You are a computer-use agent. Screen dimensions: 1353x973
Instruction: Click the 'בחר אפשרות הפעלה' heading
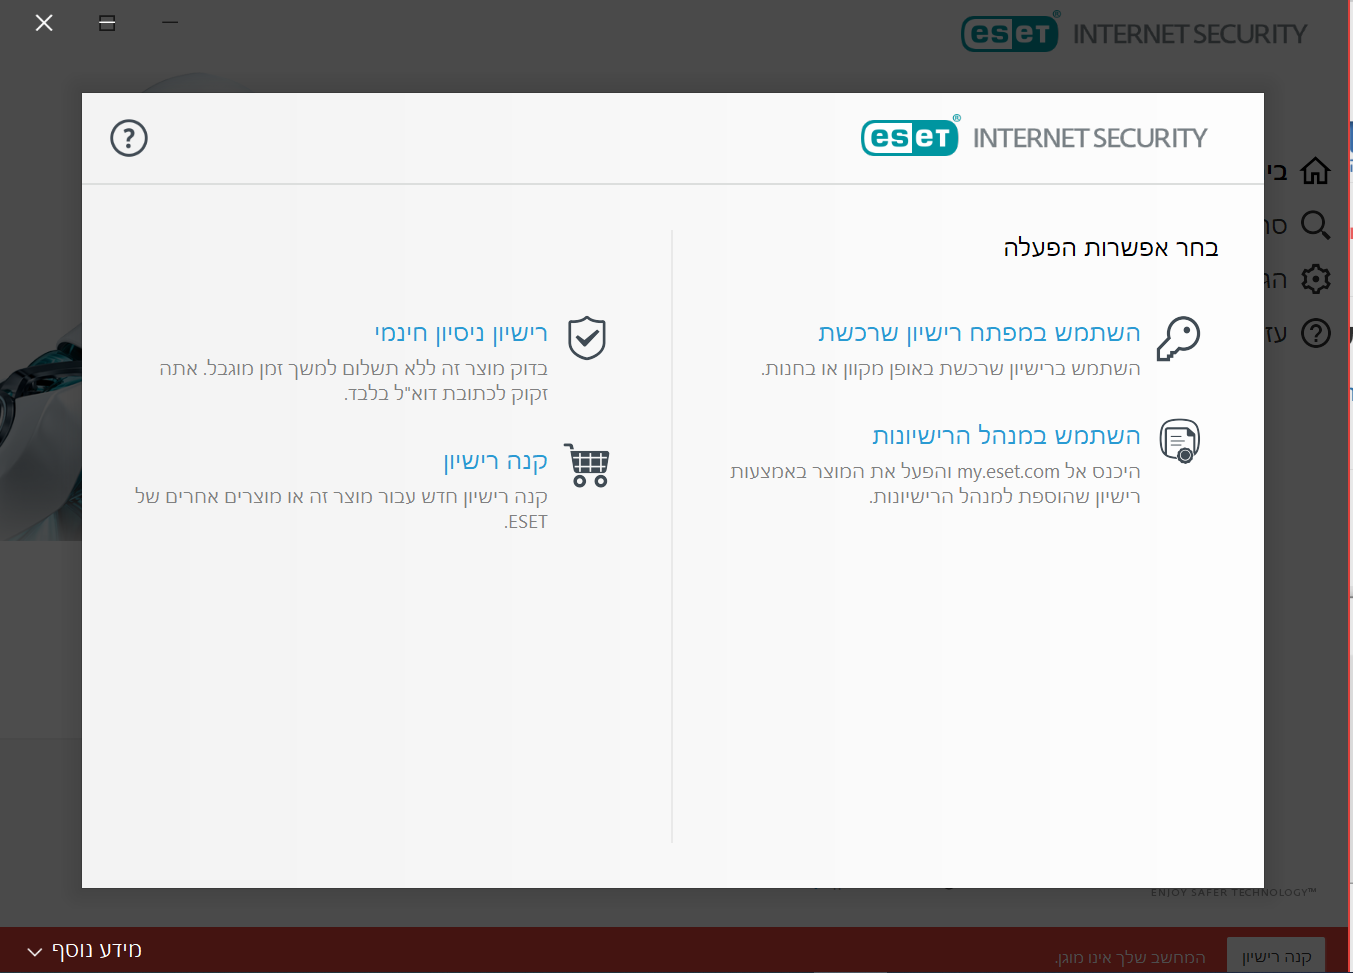1111,248
